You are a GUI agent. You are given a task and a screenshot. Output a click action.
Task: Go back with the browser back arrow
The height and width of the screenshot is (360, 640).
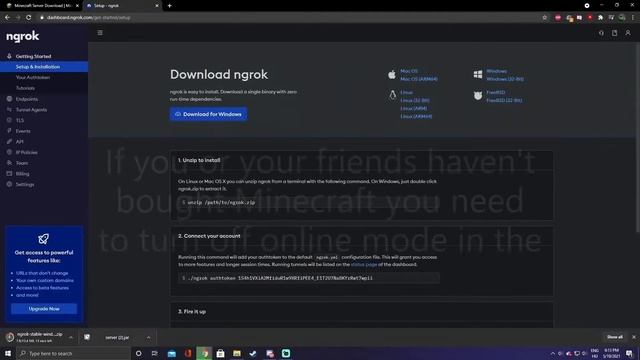pyautogui.click(x=7, y=18)
